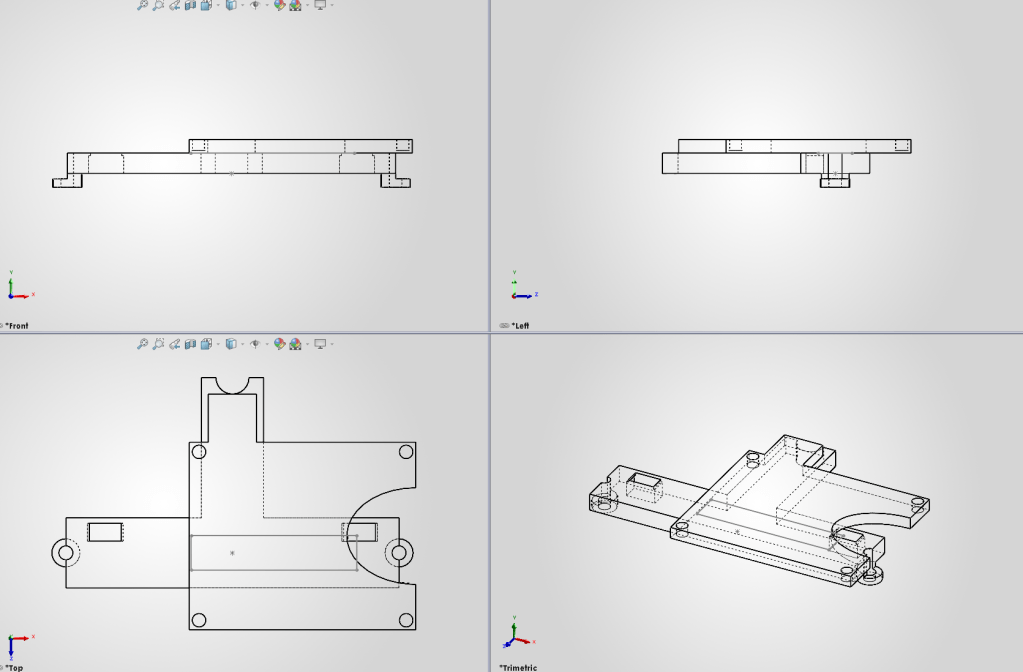
Task: Click the *Front view label
Action: (x=17, y=326)
